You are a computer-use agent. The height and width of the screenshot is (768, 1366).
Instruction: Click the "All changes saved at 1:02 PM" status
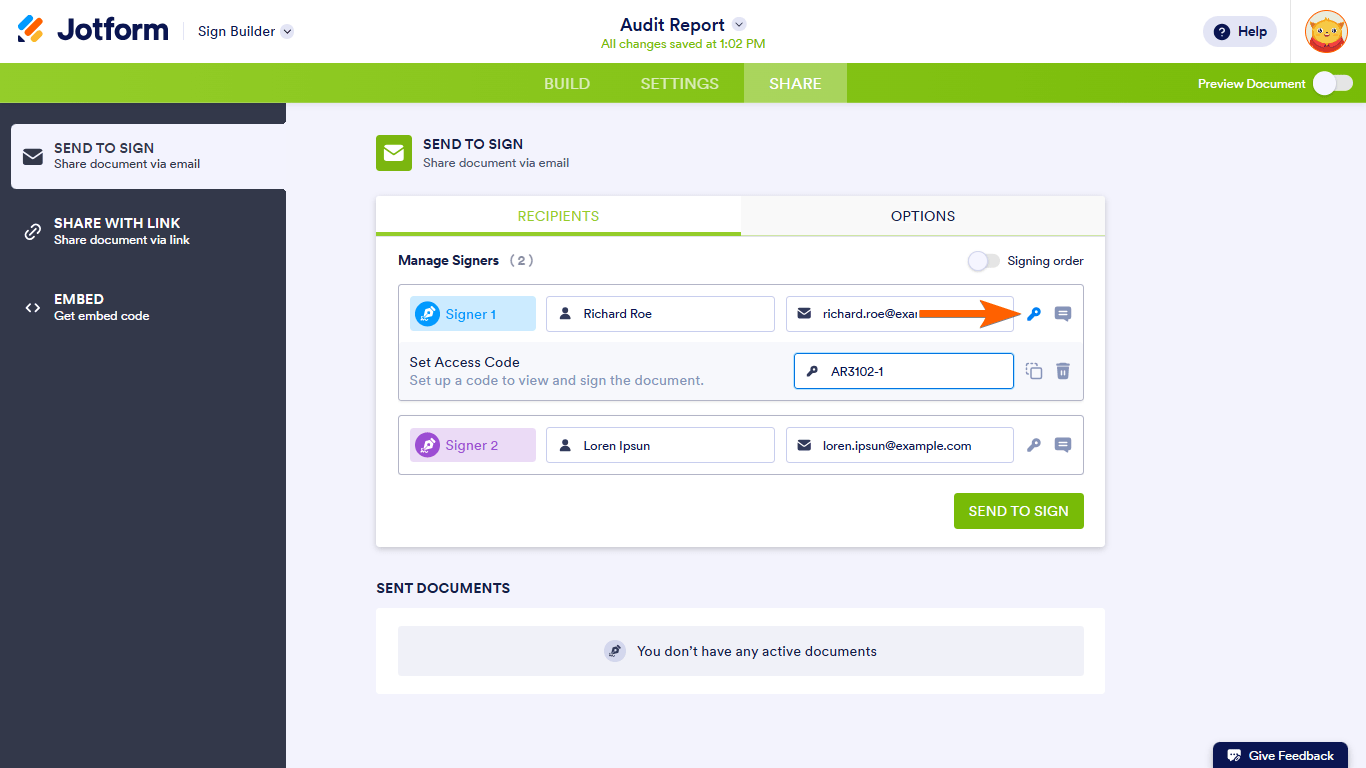(683, 44)
